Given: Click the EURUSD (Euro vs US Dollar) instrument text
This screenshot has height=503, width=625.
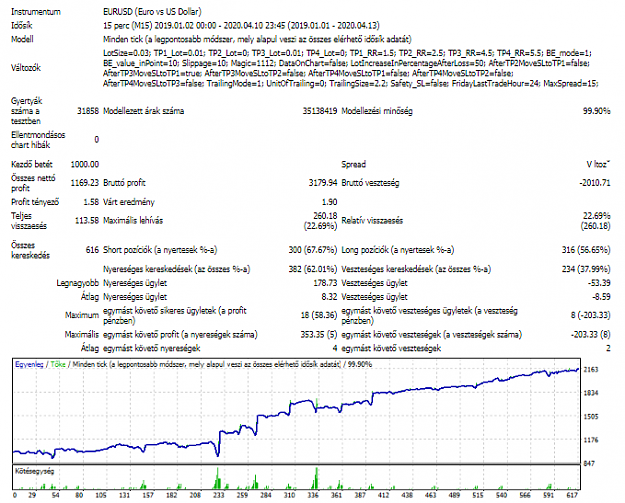Looking at the screenshot, I should pyautogui.click(x=152, y=12).
